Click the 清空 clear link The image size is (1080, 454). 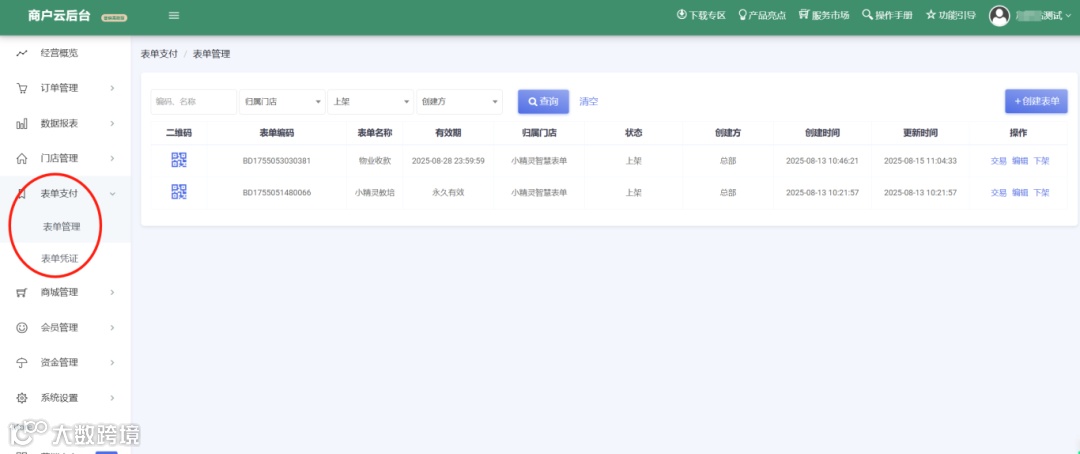tap(588, 101)
